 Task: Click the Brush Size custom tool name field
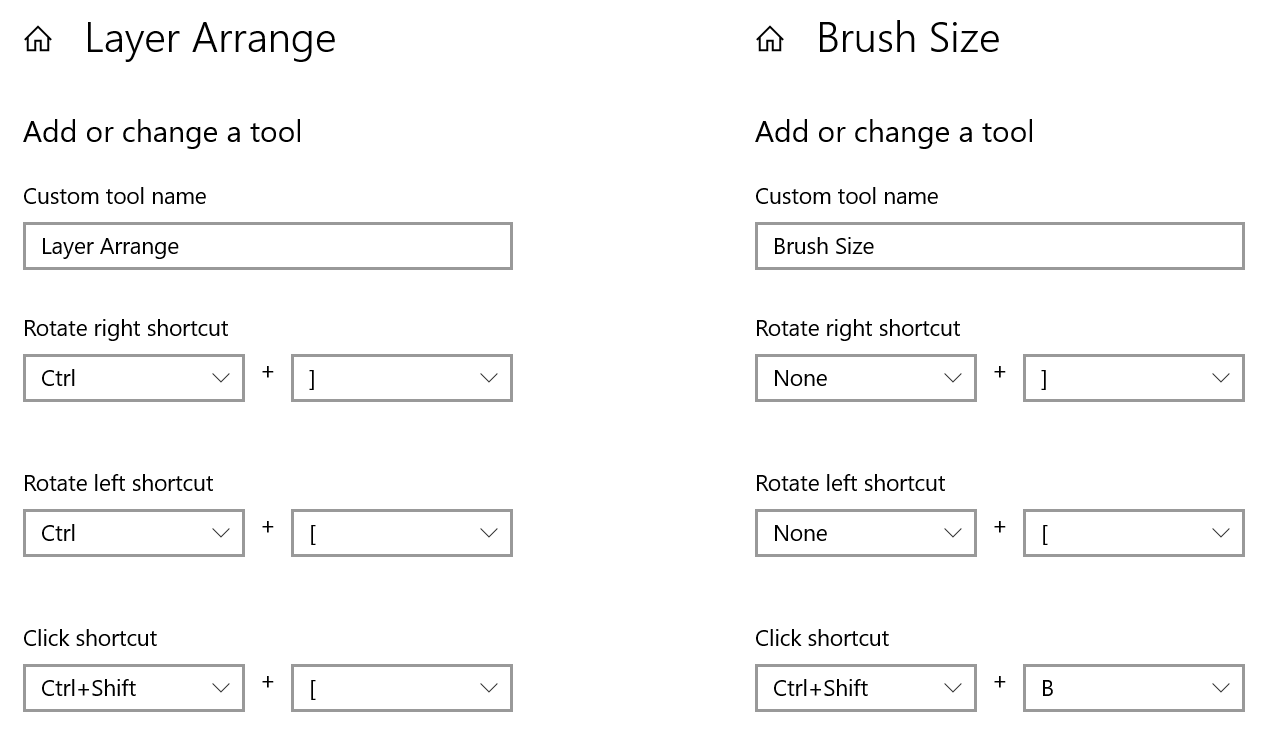pyautogui.click(x=999, y=246)
